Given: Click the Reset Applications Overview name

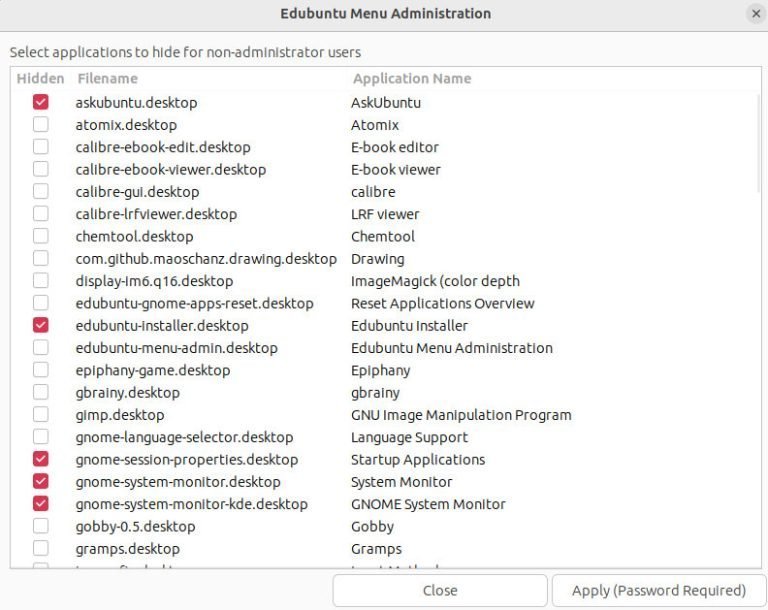Looking at the screenshot, I should point(442,303).
